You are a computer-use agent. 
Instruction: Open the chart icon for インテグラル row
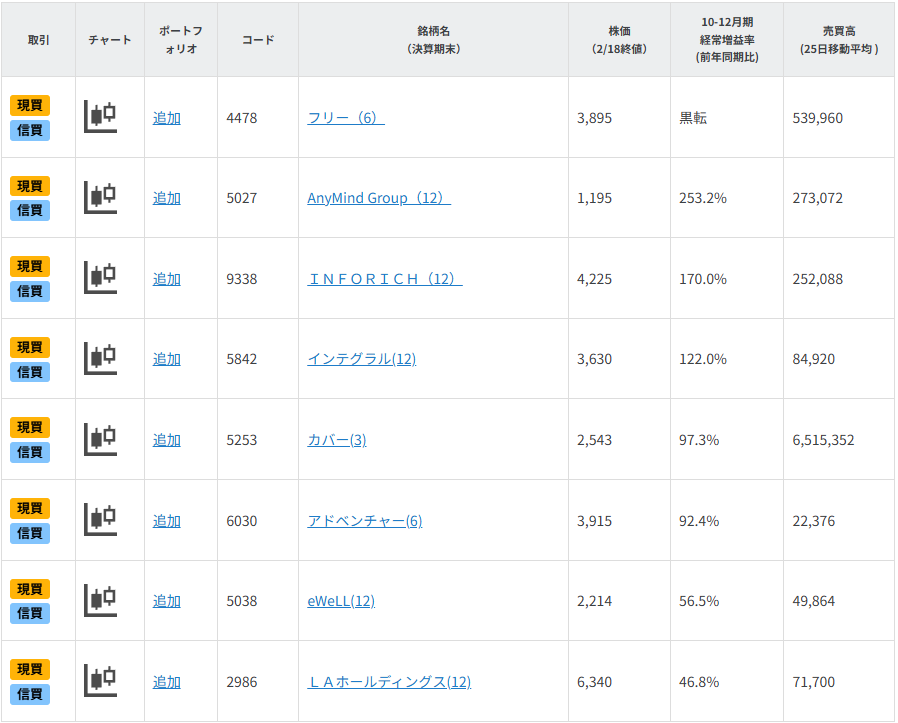(x=100, y=359)
